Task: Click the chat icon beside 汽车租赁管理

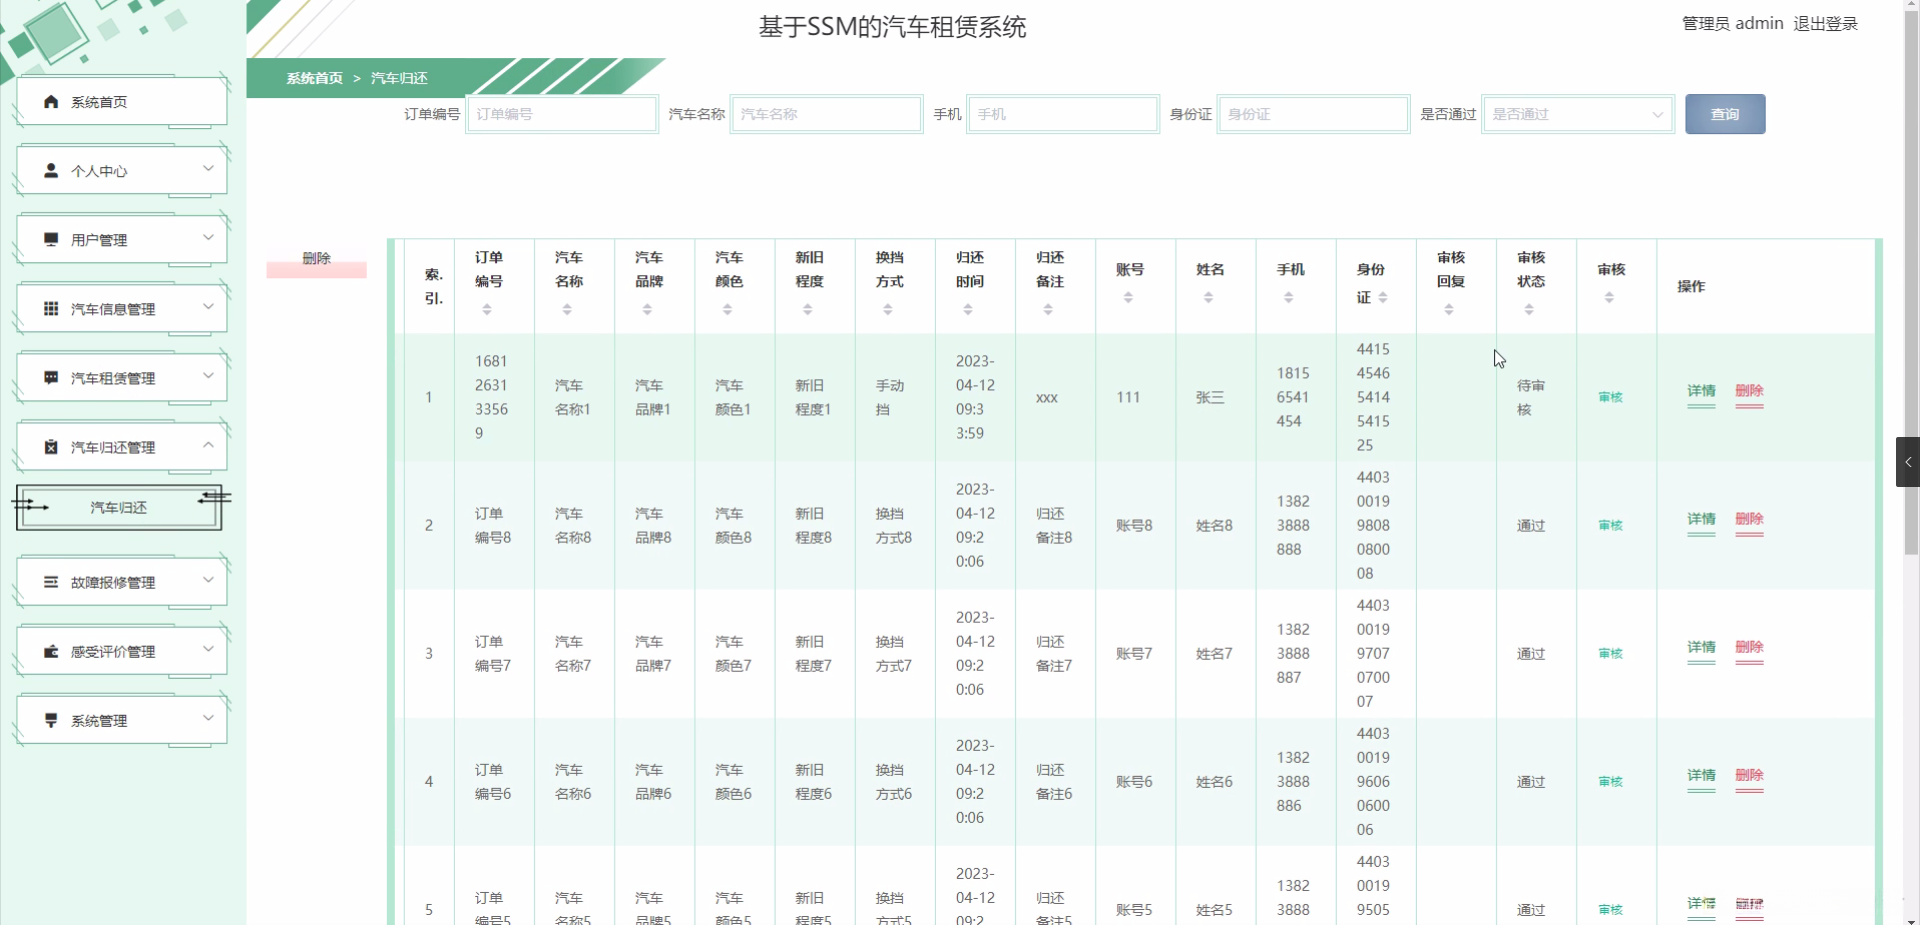Action: point(51,378)
